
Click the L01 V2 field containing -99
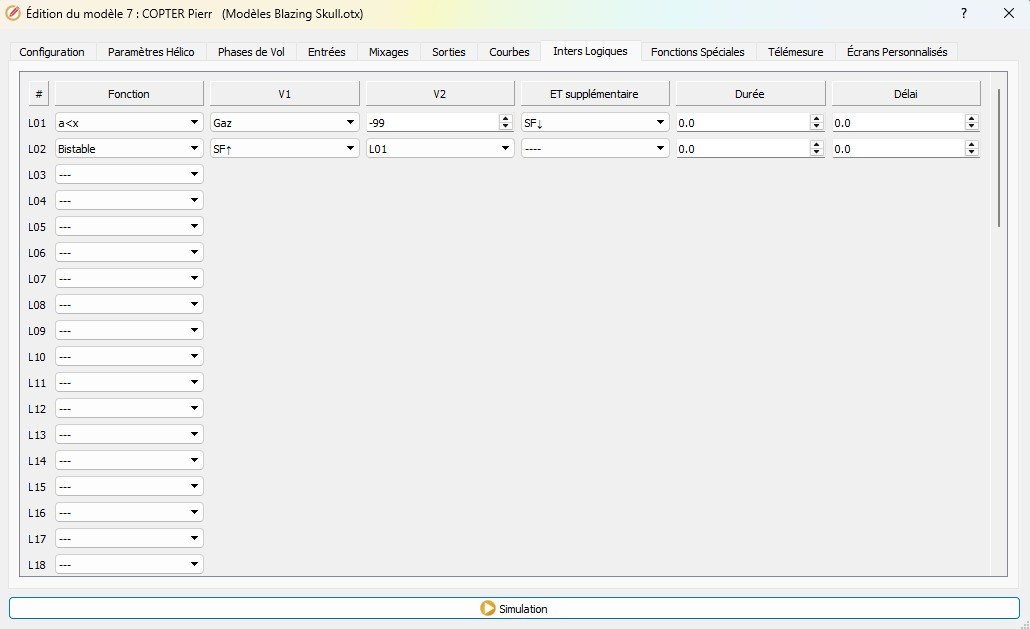(x=430, y=122)
